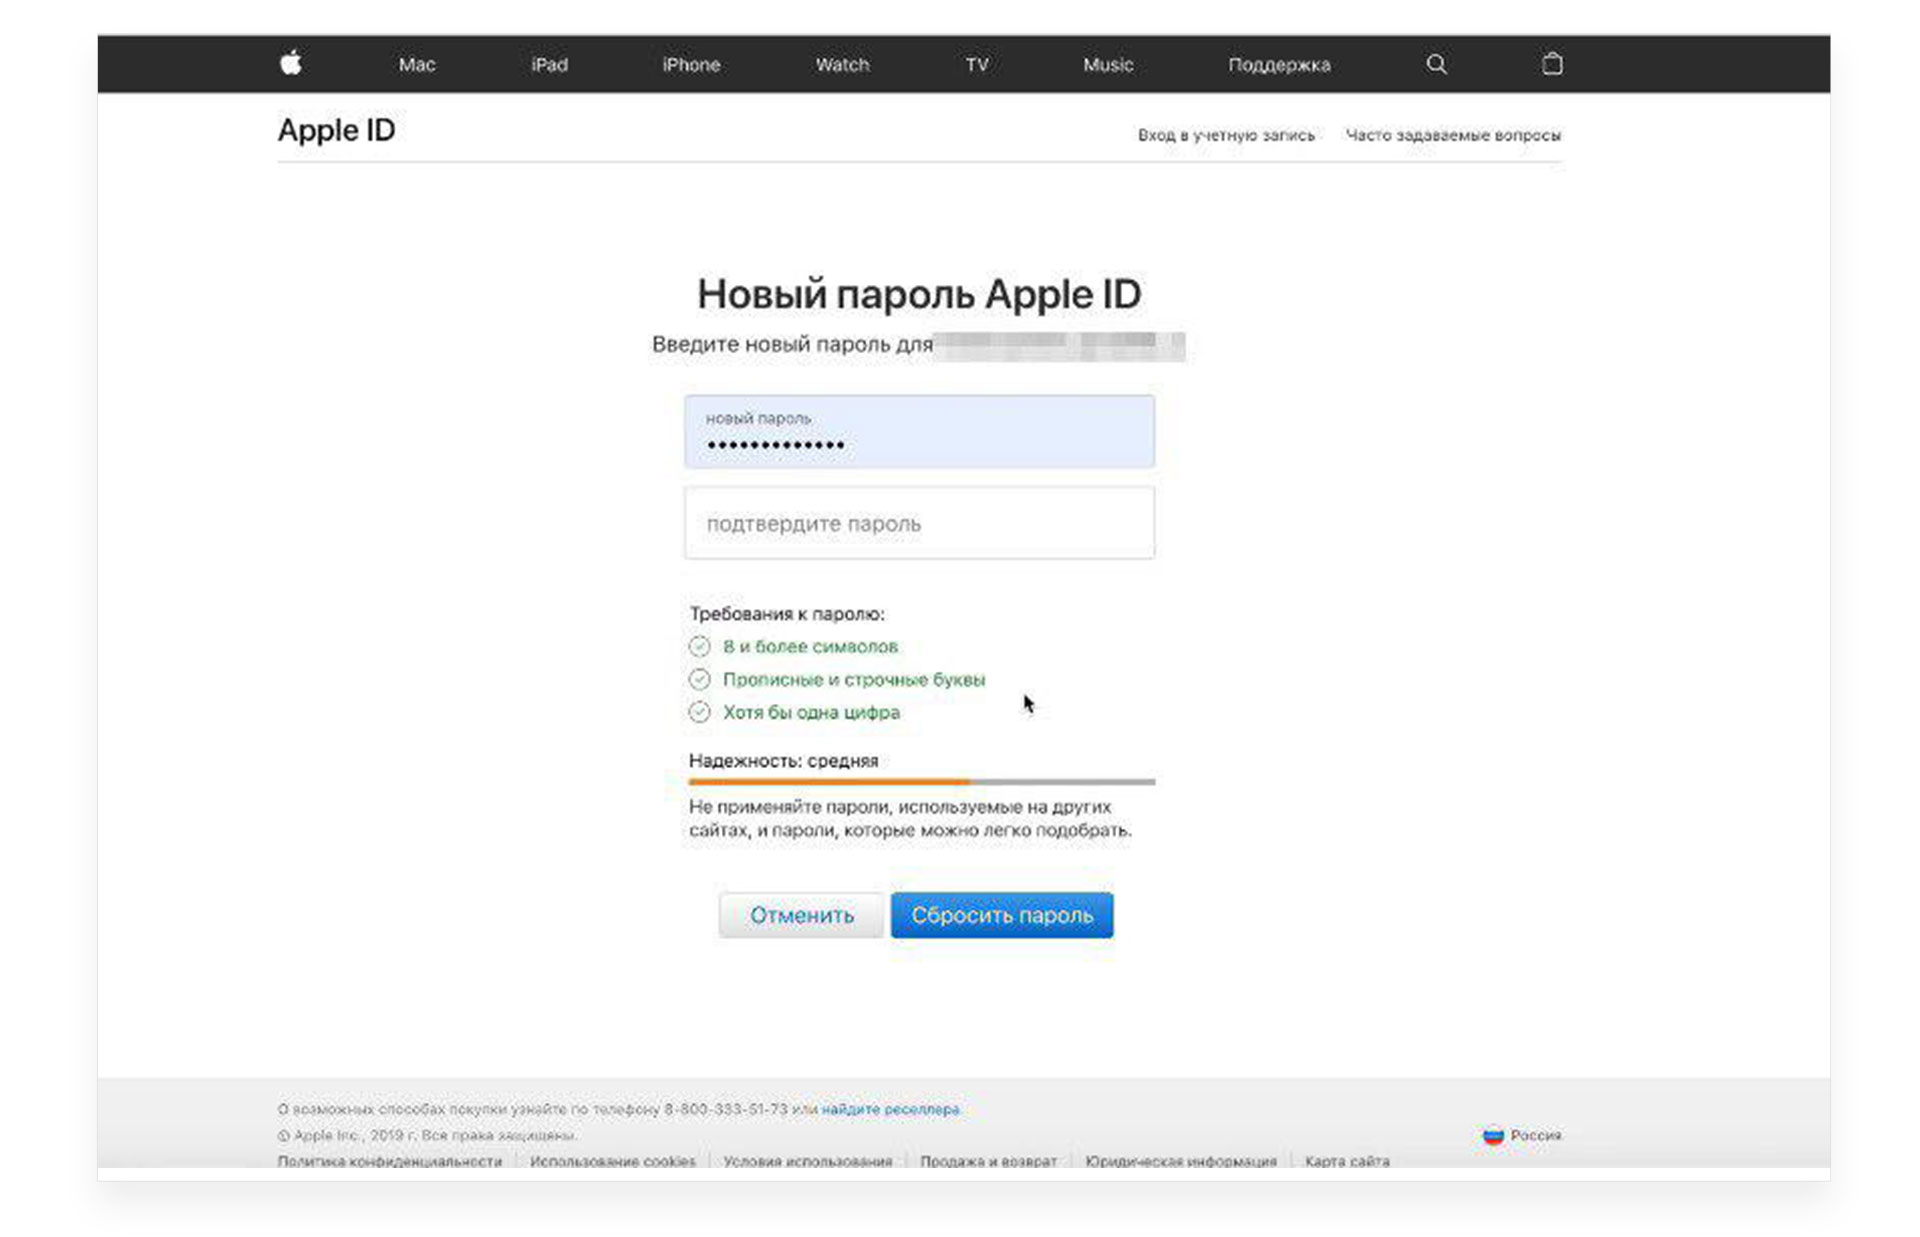1920x1237 pixels.
Task: Click the blurred account email text
Action: click(x=1060, y=346)
